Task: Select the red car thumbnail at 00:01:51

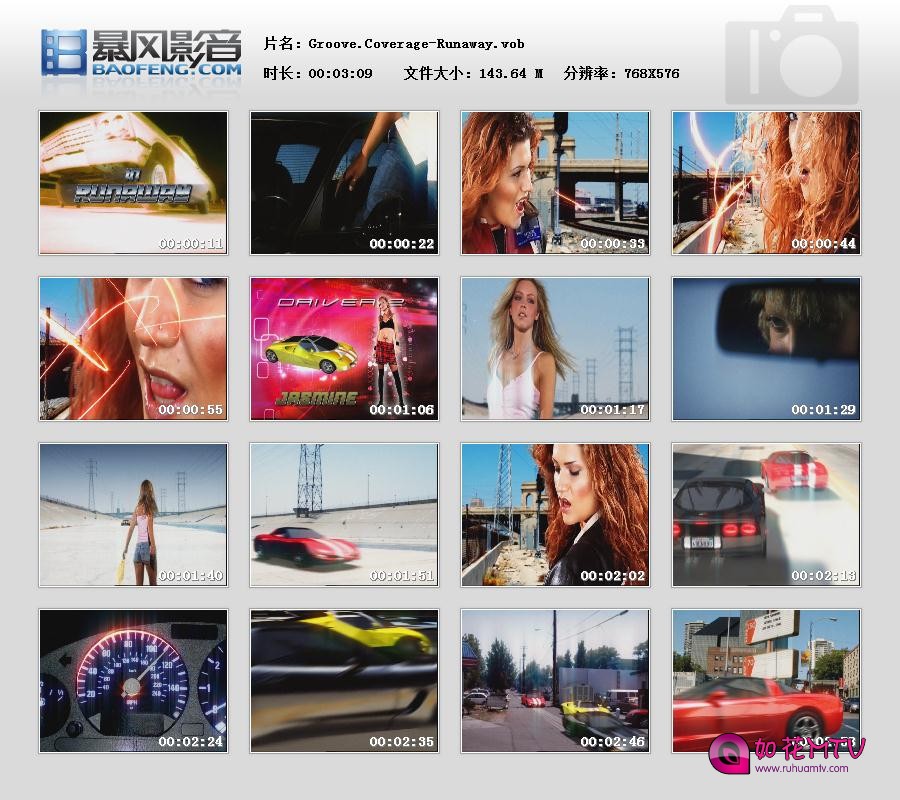Action: coord(344,515)
